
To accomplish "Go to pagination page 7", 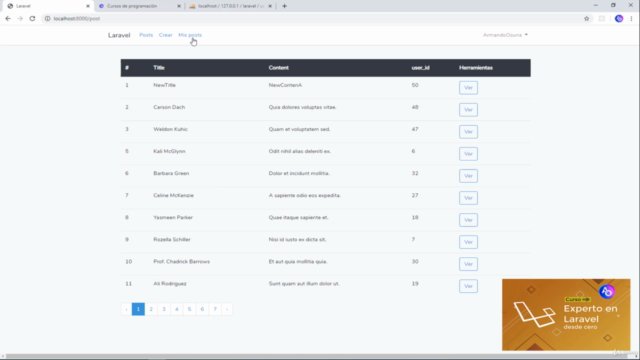I will (x=215, y=309).
